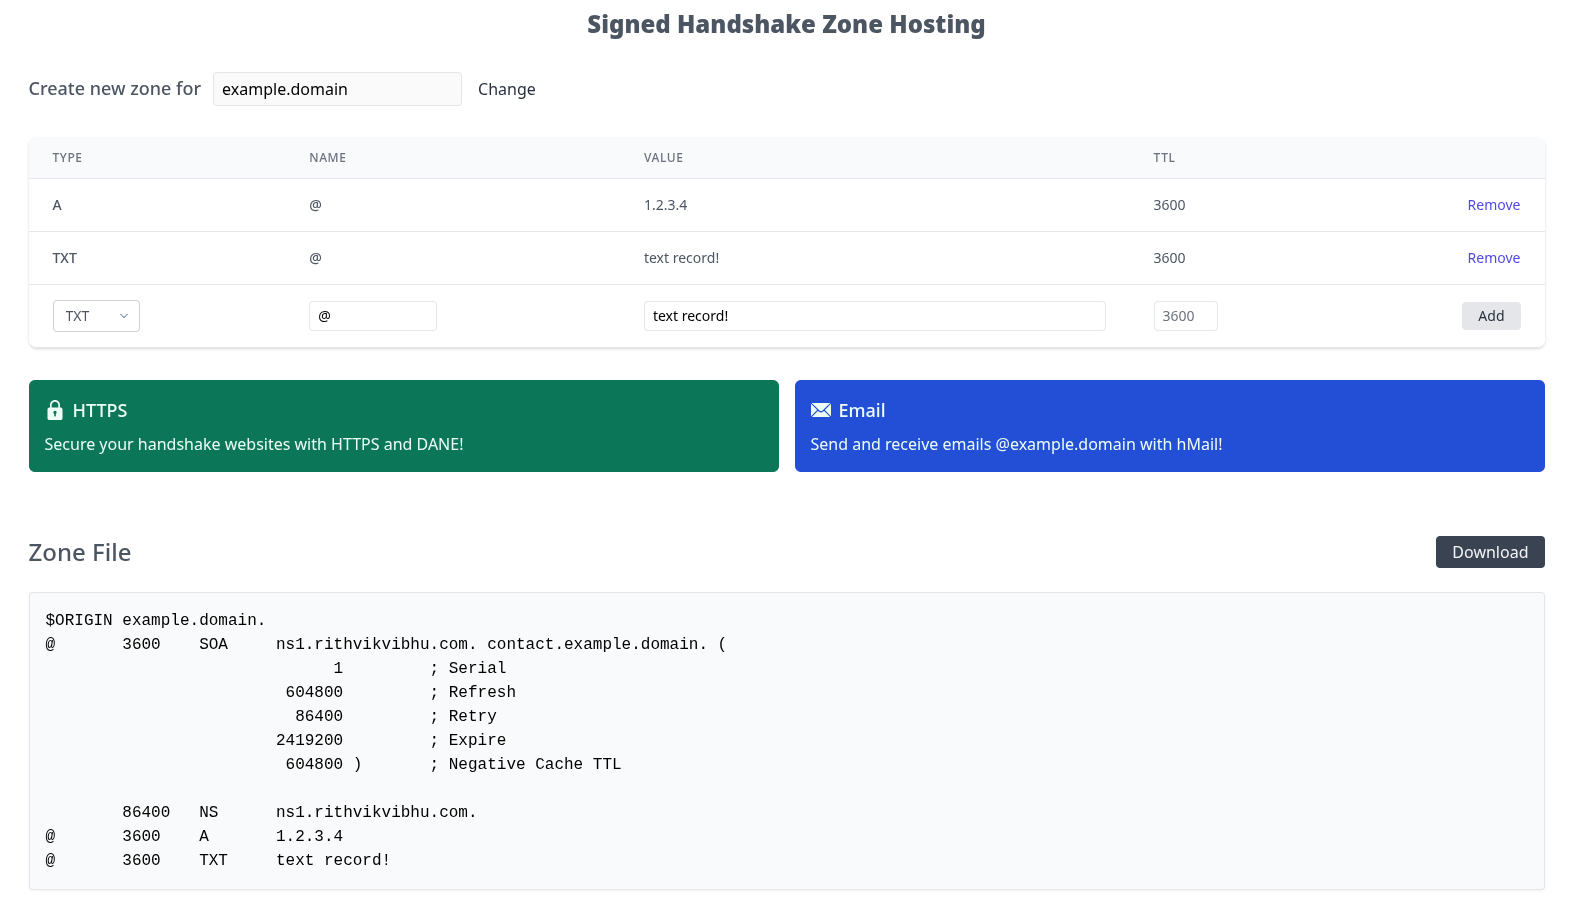
Task: Click the 1.2.3.4 value in A record row
Action: click(x=665, y=205)
